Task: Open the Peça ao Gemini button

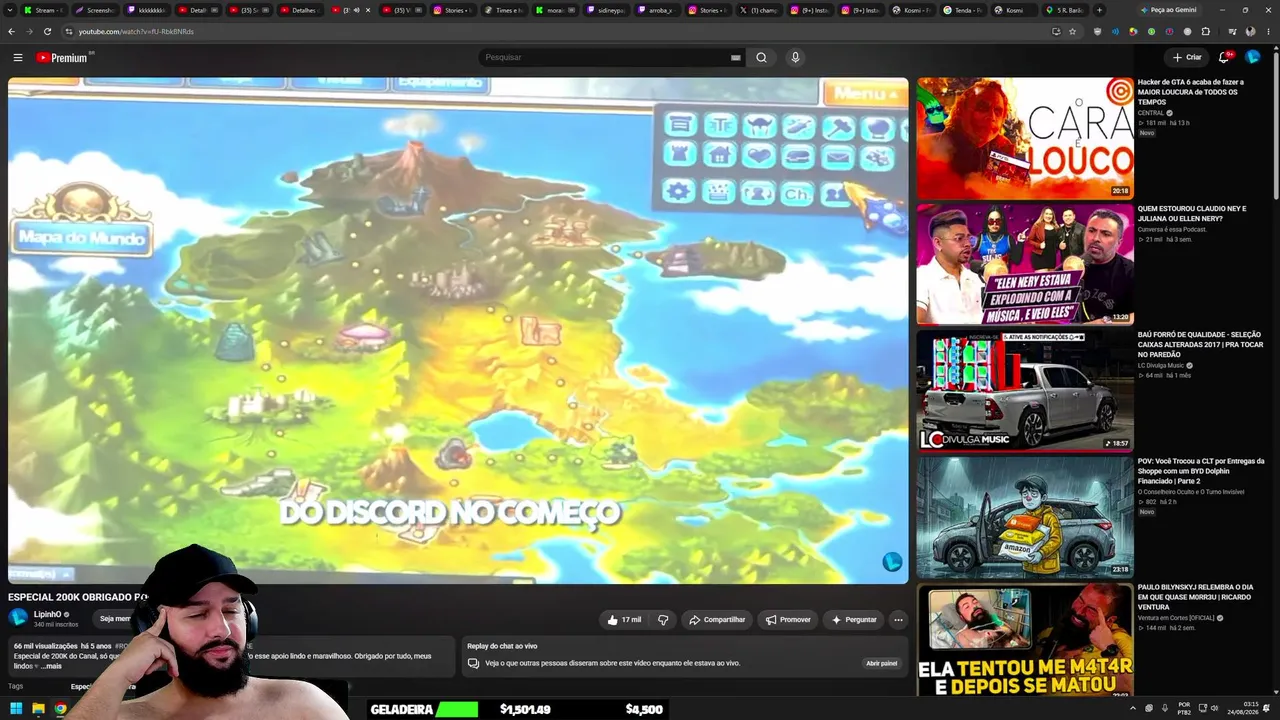Action: click(x=1168, y=10)
